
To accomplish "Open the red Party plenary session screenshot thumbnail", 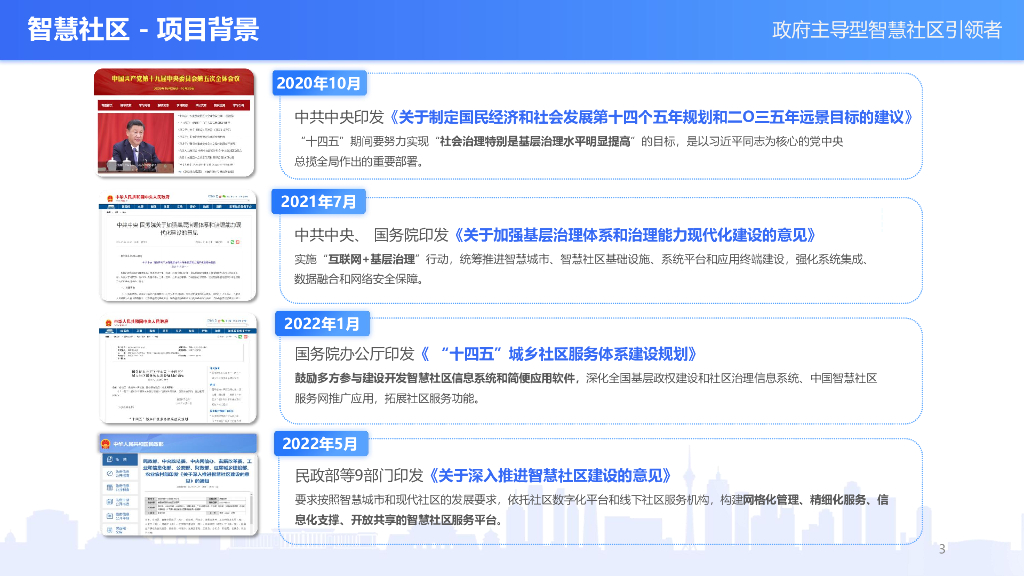I will coord(174,122).
